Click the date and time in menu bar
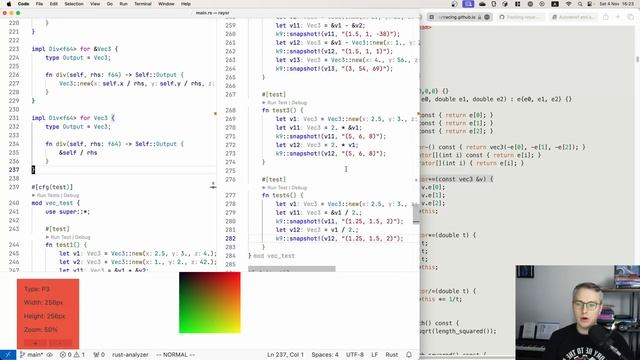Screen dimensions: 640x360 pos(616,4)
